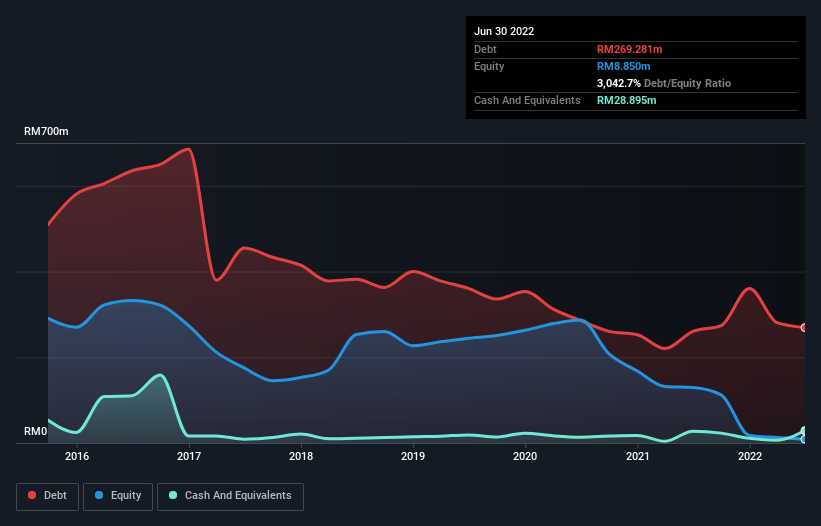The image size is (821, 526).
Task: Click the teal Cash And Equivalents legend dot
Action: (173, 495)
